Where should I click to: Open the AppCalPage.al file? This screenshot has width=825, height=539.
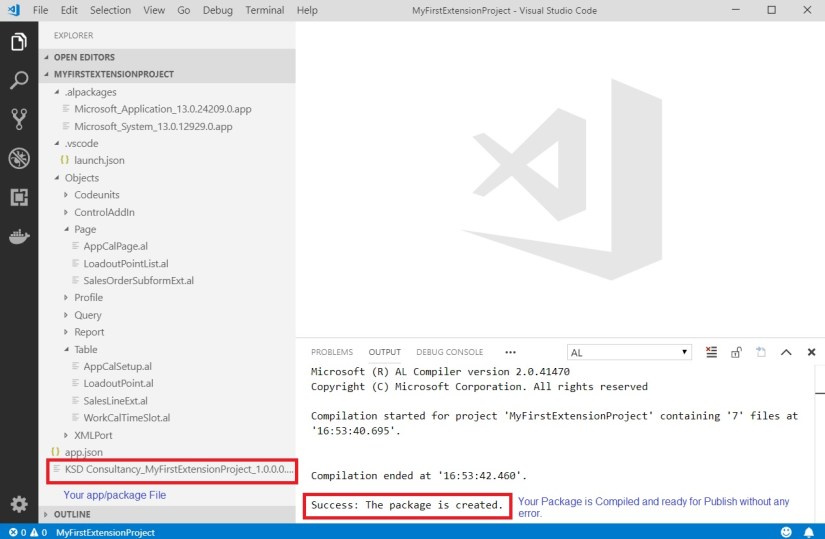[x=115, y=246]
